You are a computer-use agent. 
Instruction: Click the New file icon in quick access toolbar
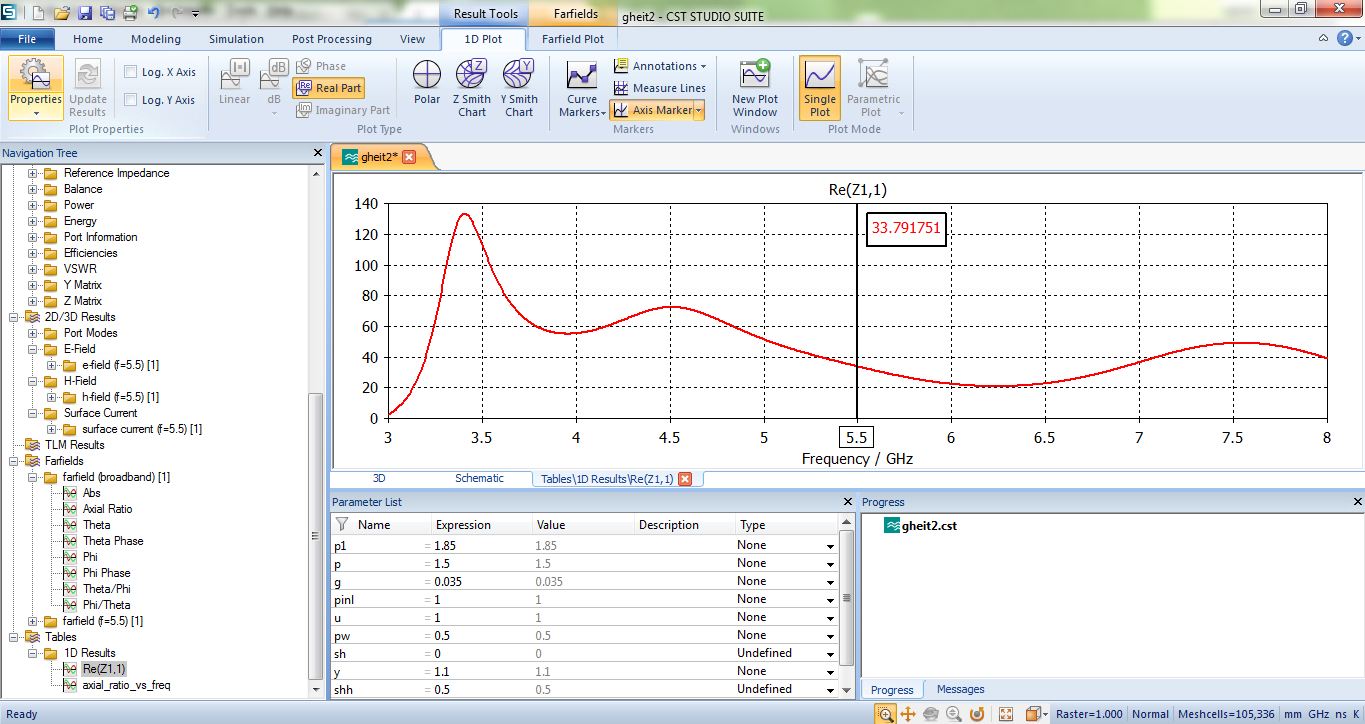coord(38,14)
